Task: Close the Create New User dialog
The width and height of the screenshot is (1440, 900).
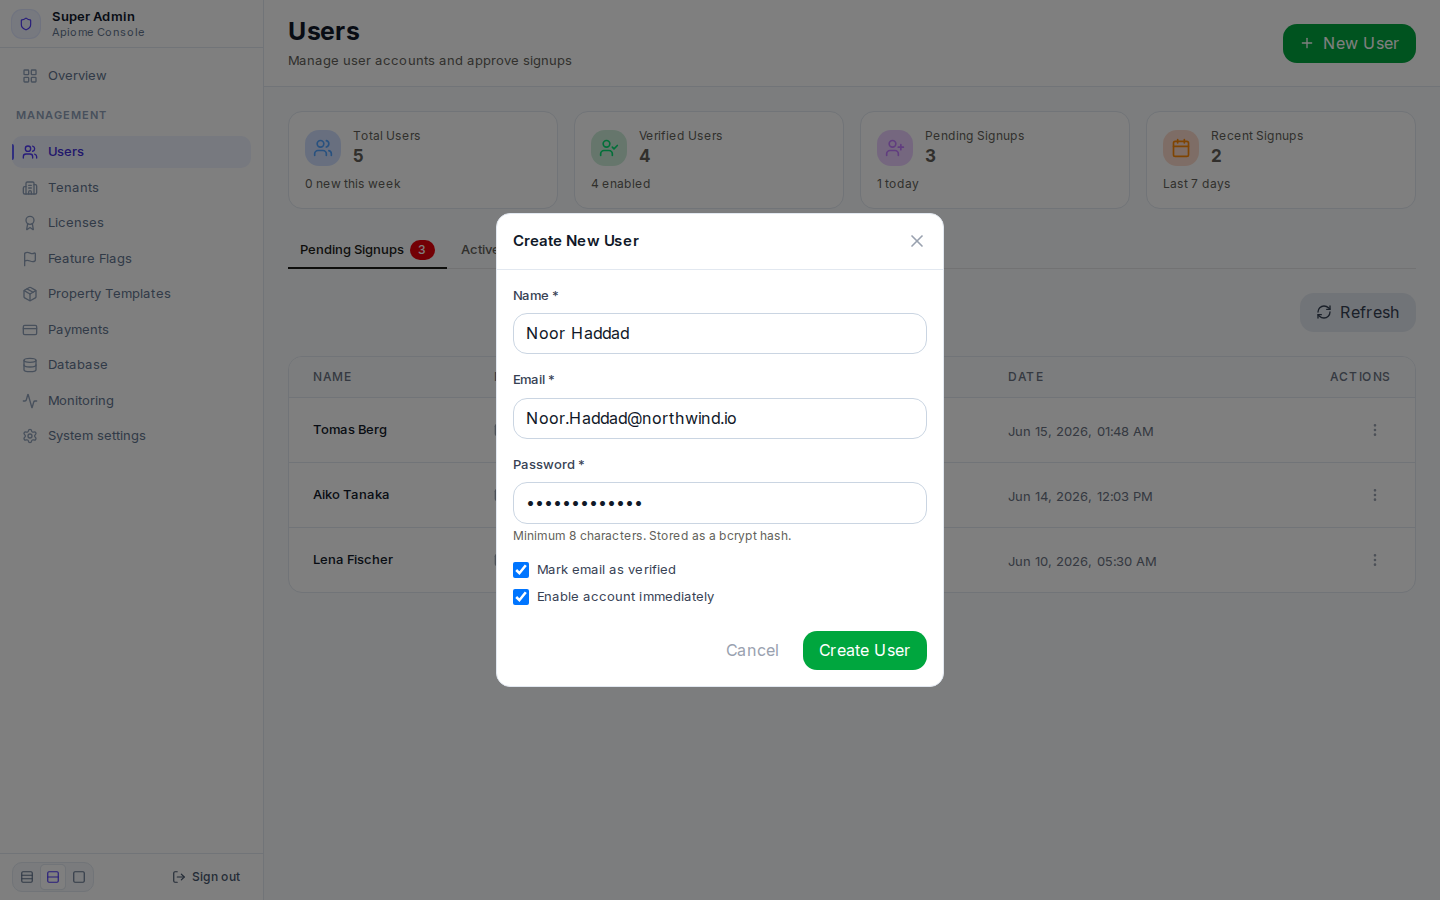Action: (x=917, y=241)
